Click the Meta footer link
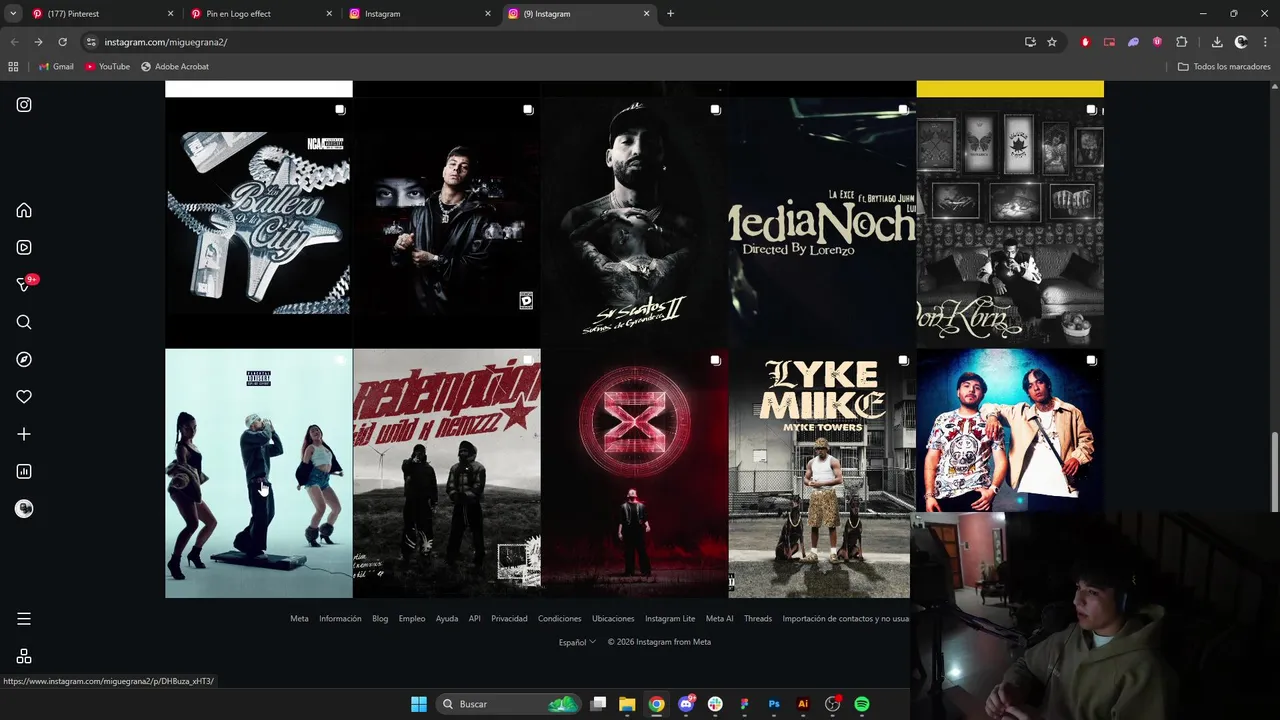This screenshot has width=1280, height=720. [x=299, y=619]
